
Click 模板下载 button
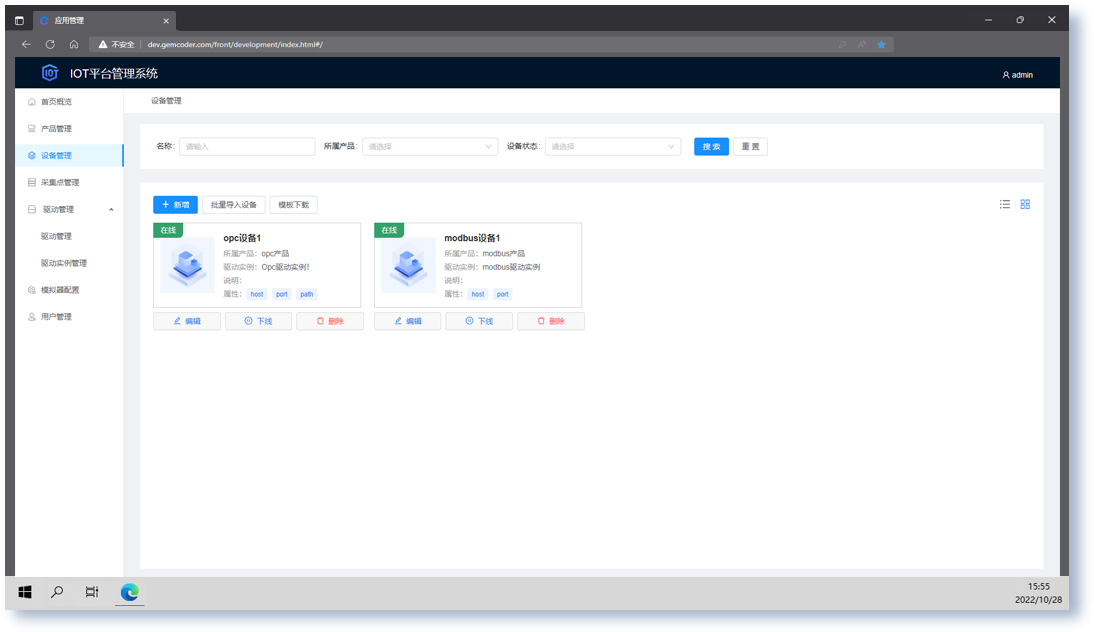(x=294, y=204)
